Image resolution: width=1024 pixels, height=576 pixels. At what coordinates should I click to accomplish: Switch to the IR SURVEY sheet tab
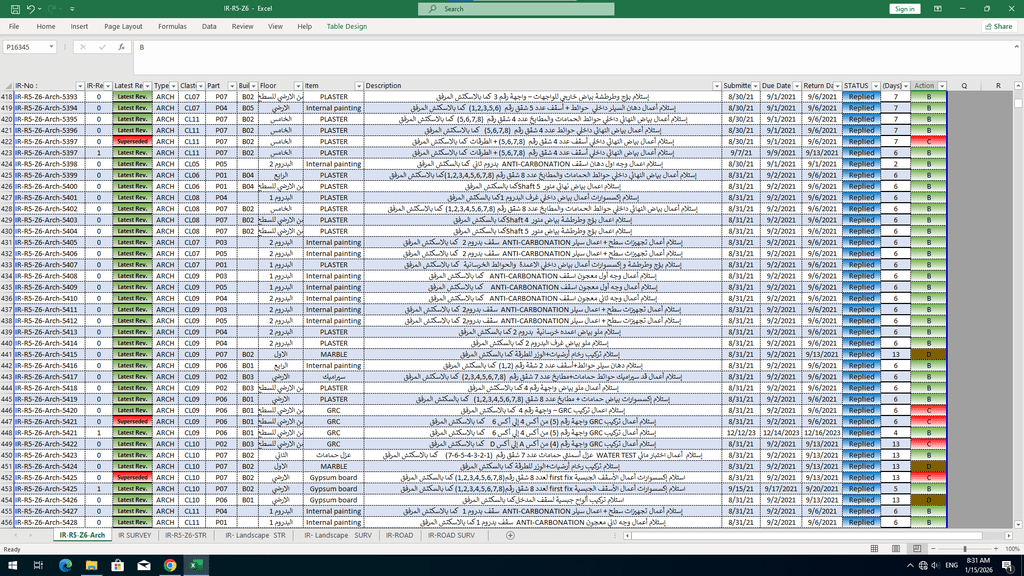pyautogui.click(x=133, y=535)
